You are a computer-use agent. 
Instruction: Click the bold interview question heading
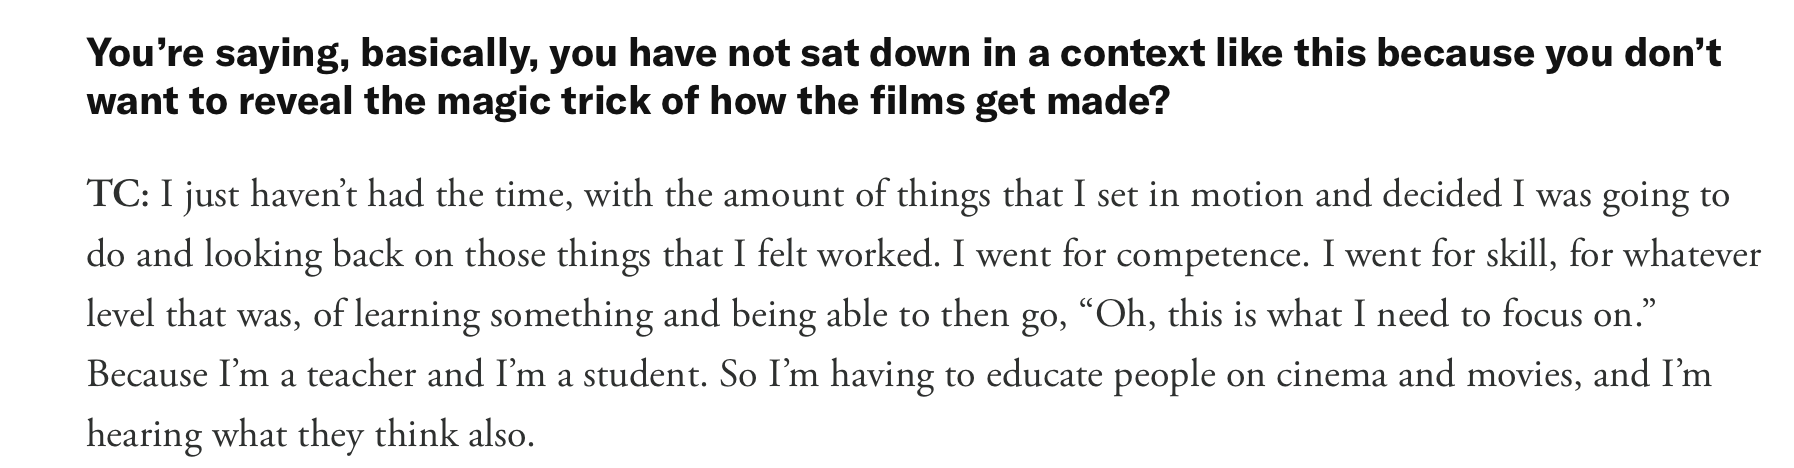(x=904, y=77)
